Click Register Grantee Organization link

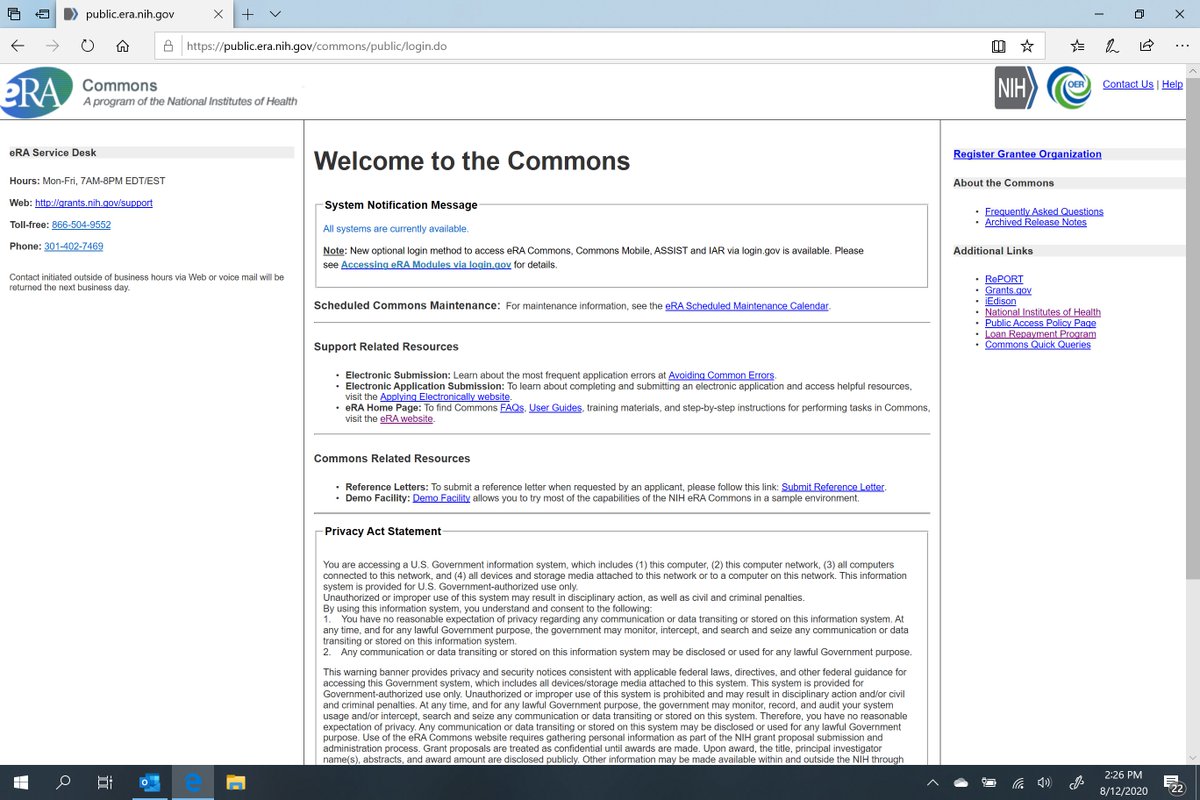pos(1027,154)
